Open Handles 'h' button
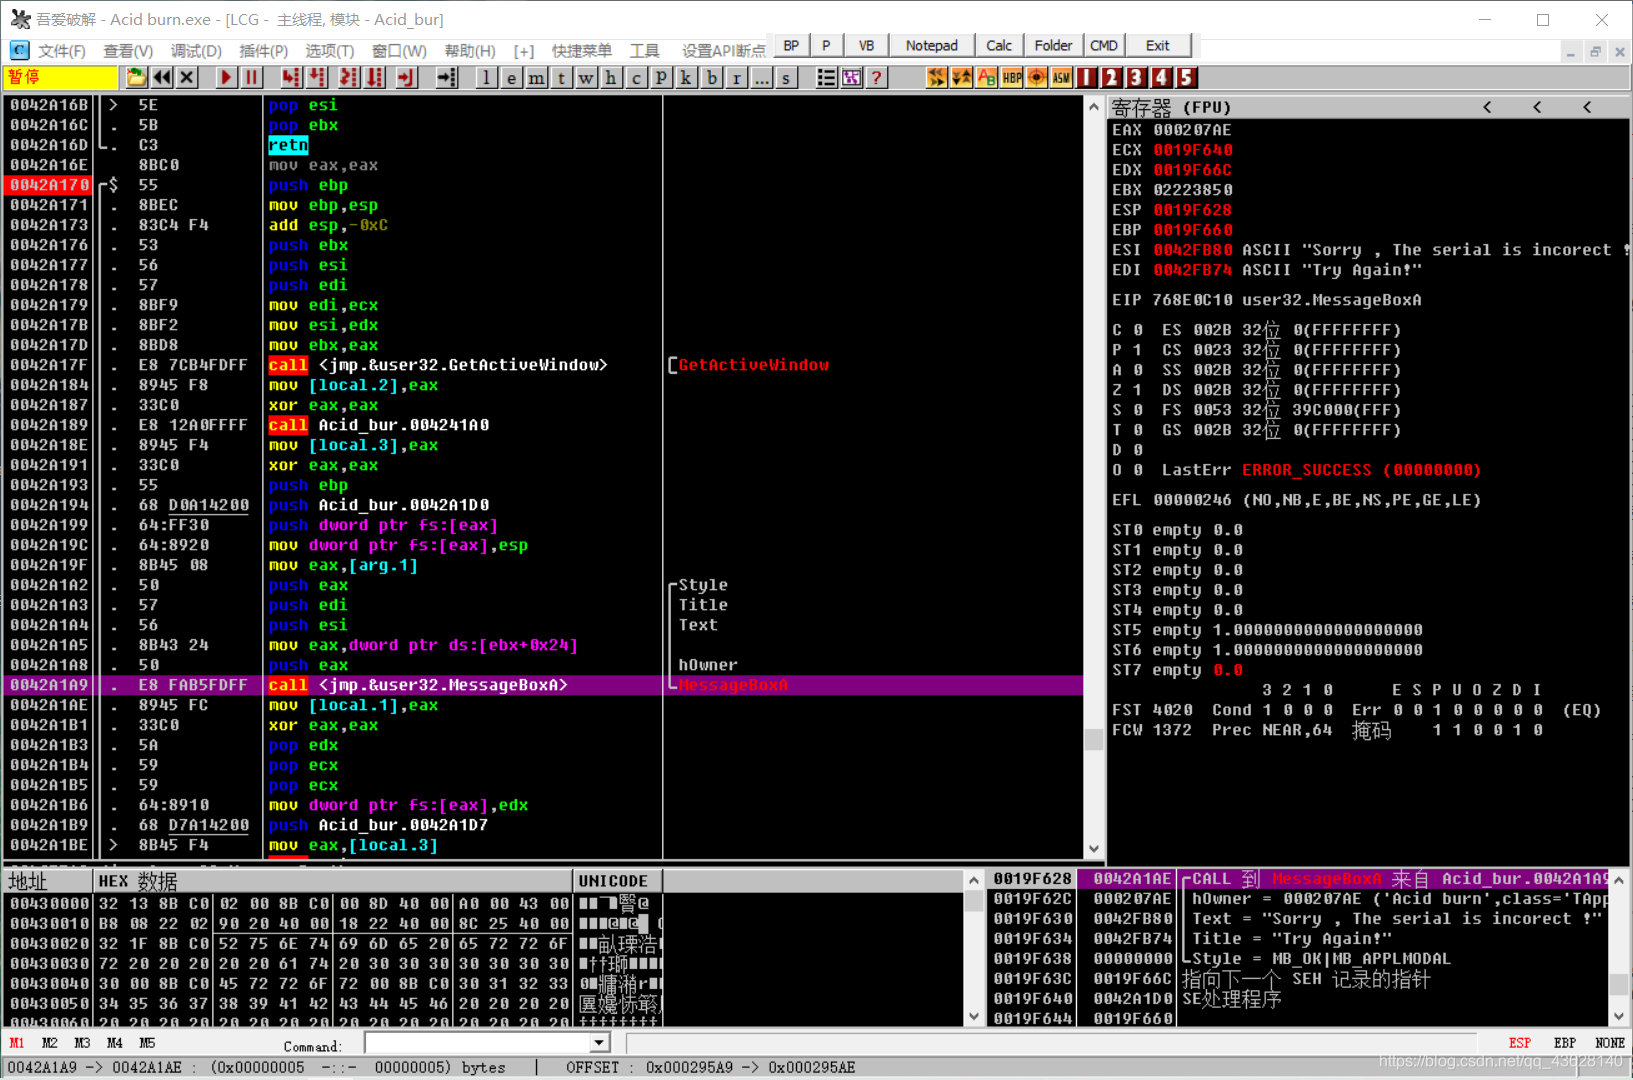 tap(611, 77)
